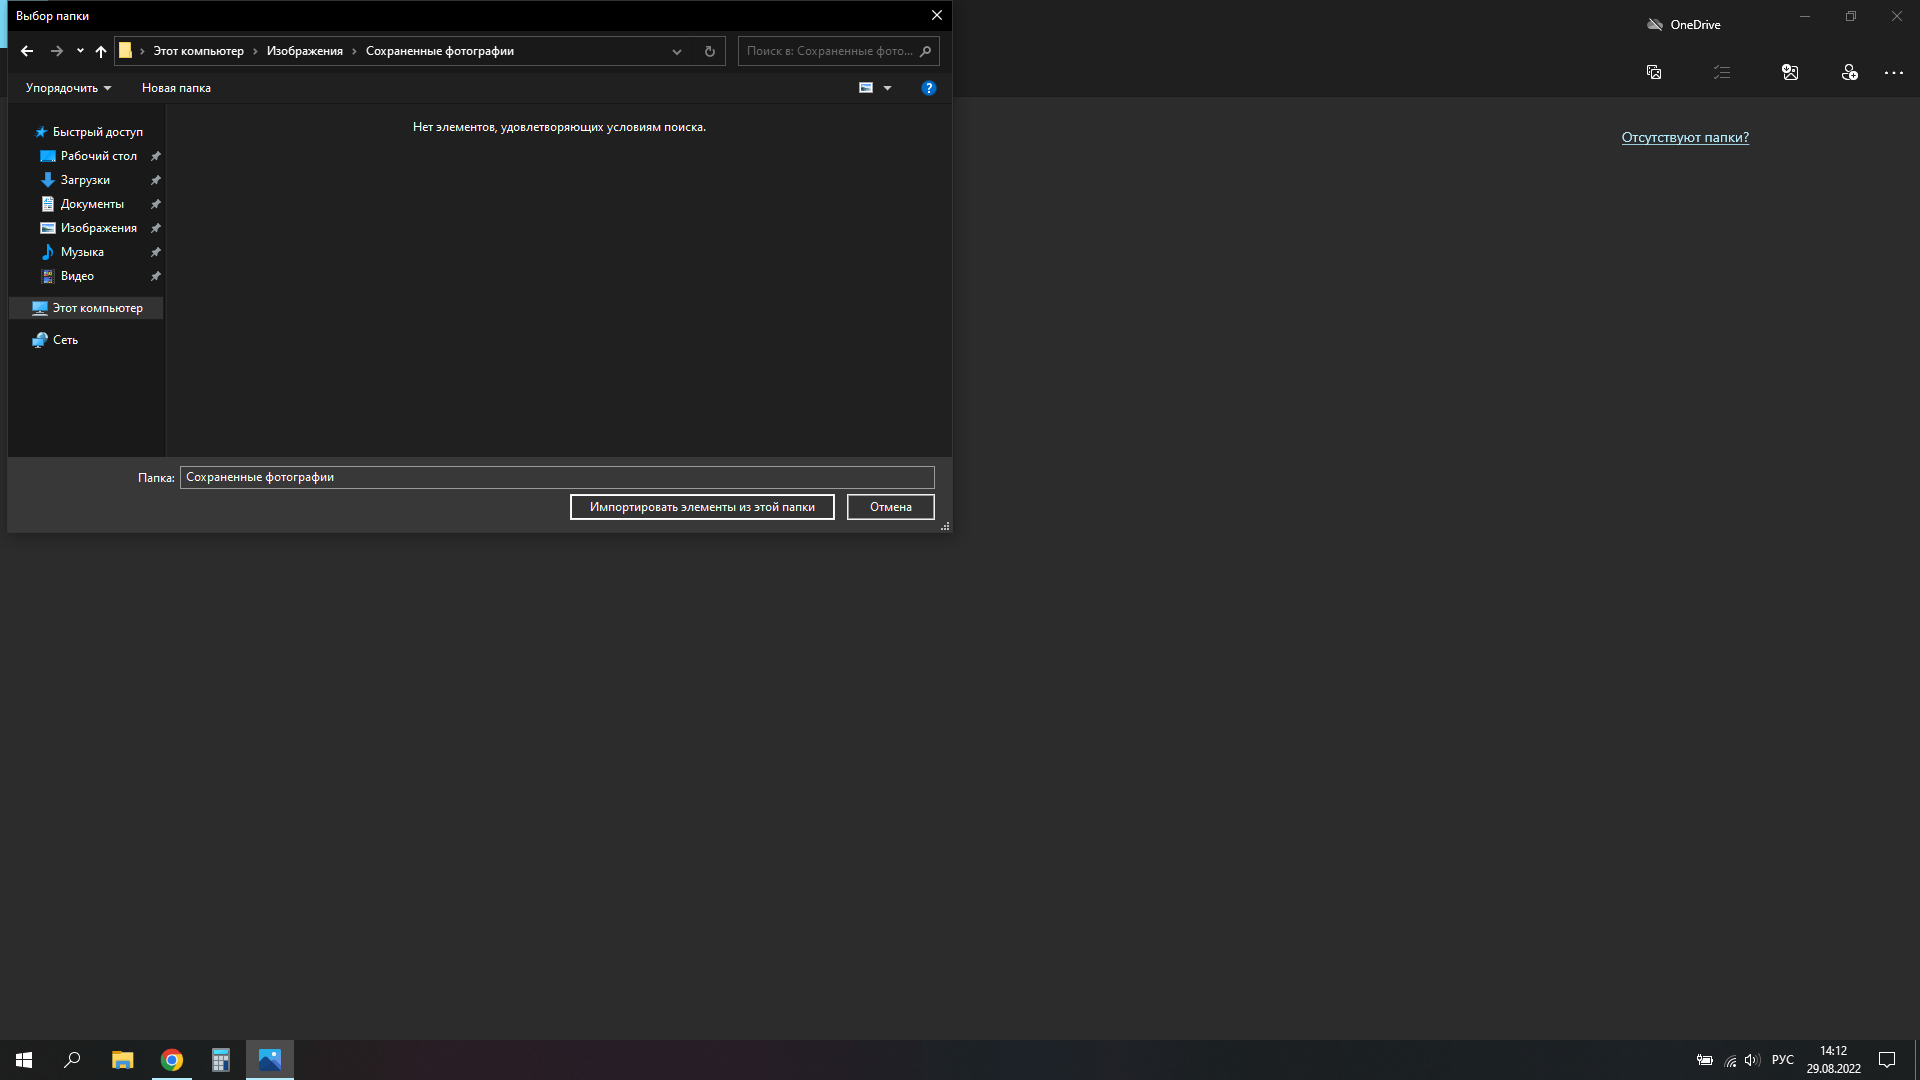Open recent locations dropdown arrow
Image resolution: width=1920 pixels, height=1080 pixels.
[80, 51]
